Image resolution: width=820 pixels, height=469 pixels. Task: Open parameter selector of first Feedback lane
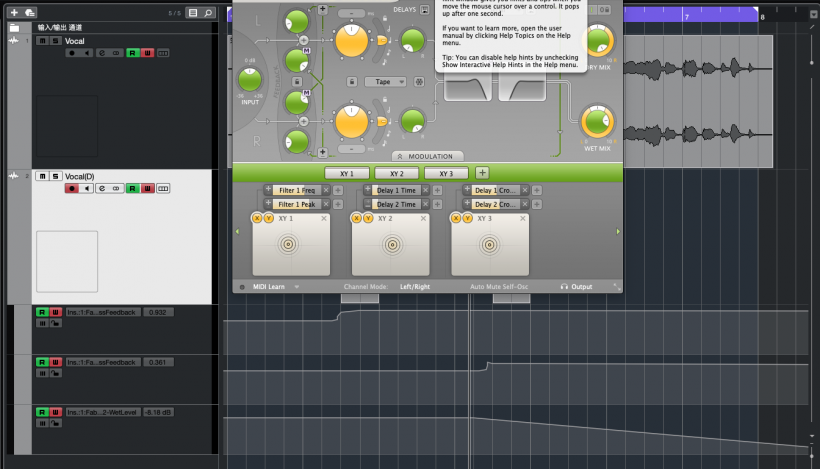pos(102,312)
